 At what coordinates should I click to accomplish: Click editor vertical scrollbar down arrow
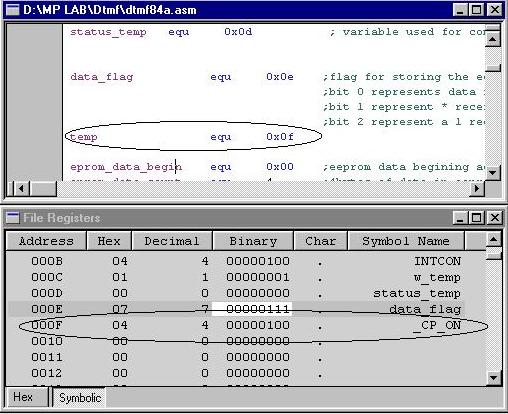493,173
